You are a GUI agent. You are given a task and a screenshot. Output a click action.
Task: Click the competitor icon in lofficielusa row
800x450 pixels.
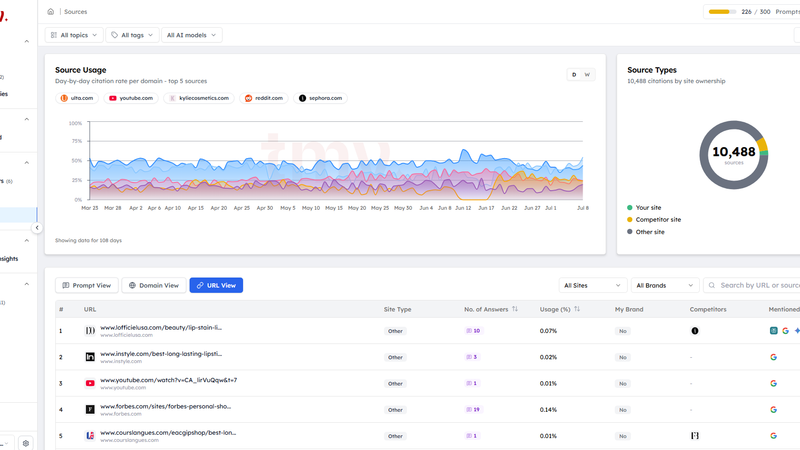(694, 331)
